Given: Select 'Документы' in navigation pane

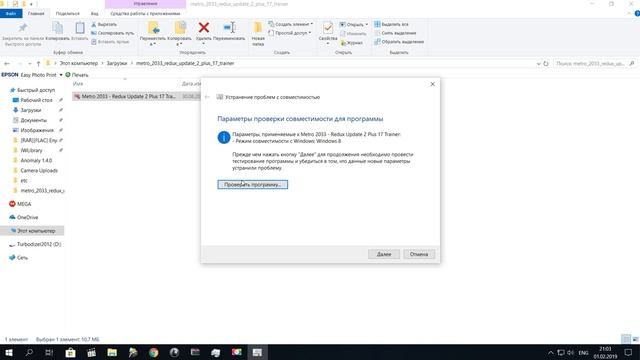Looking at the screenshot, I should click(x=33, y=120).
